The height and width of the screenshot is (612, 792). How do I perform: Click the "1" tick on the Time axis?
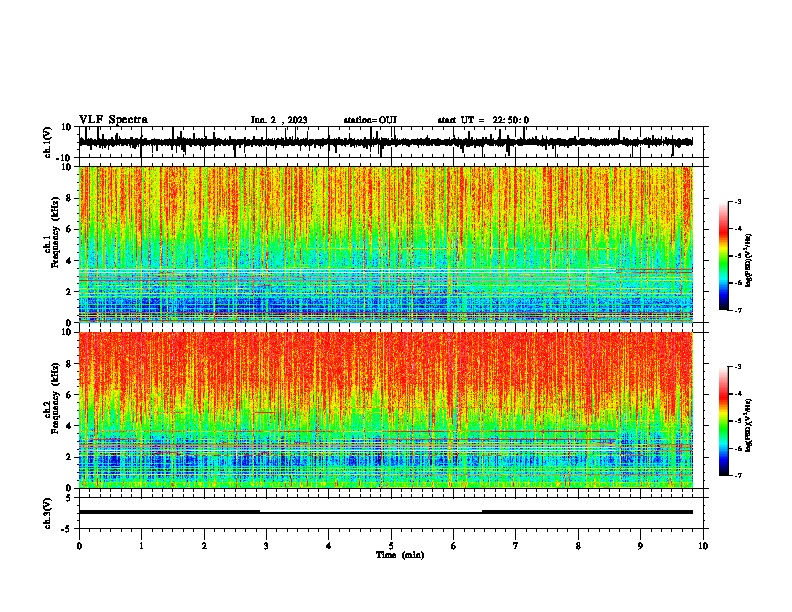pos(141,546)
